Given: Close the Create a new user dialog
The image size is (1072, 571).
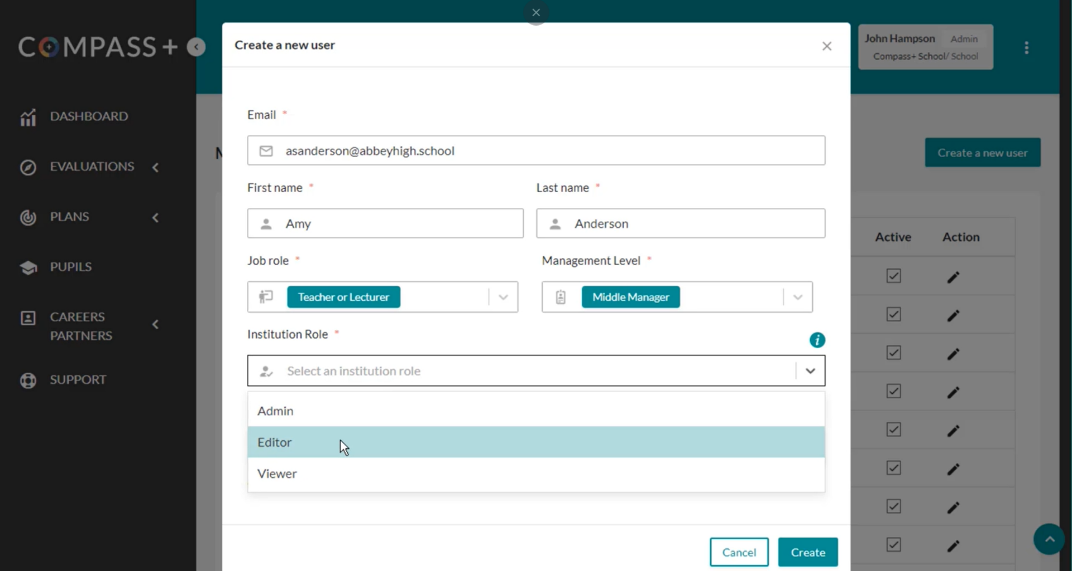Looking at the screenshot, I should [827, 46].
